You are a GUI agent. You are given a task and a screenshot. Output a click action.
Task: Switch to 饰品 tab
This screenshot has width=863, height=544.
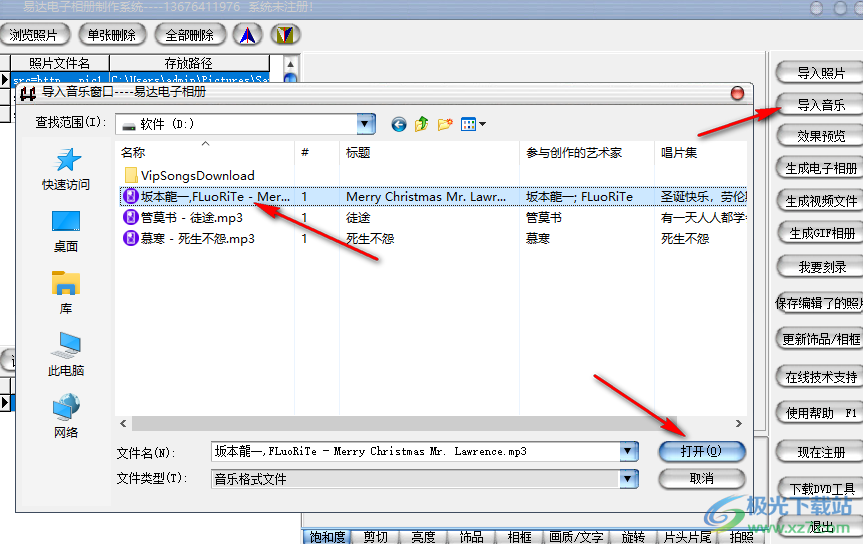tap(471, 537)
